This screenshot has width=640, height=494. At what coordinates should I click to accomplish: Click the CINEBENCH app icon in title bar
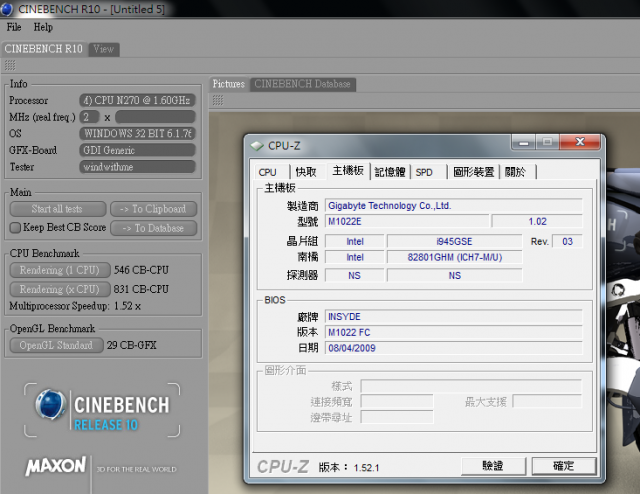point(6,9)
